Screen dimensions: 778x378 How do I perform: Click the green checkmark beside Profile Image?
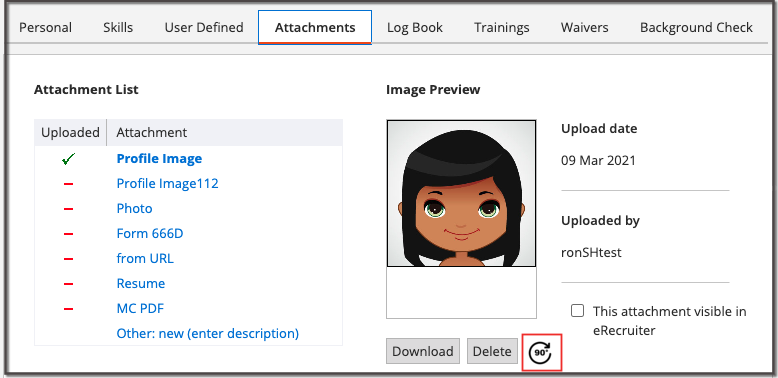click(68, 159)
